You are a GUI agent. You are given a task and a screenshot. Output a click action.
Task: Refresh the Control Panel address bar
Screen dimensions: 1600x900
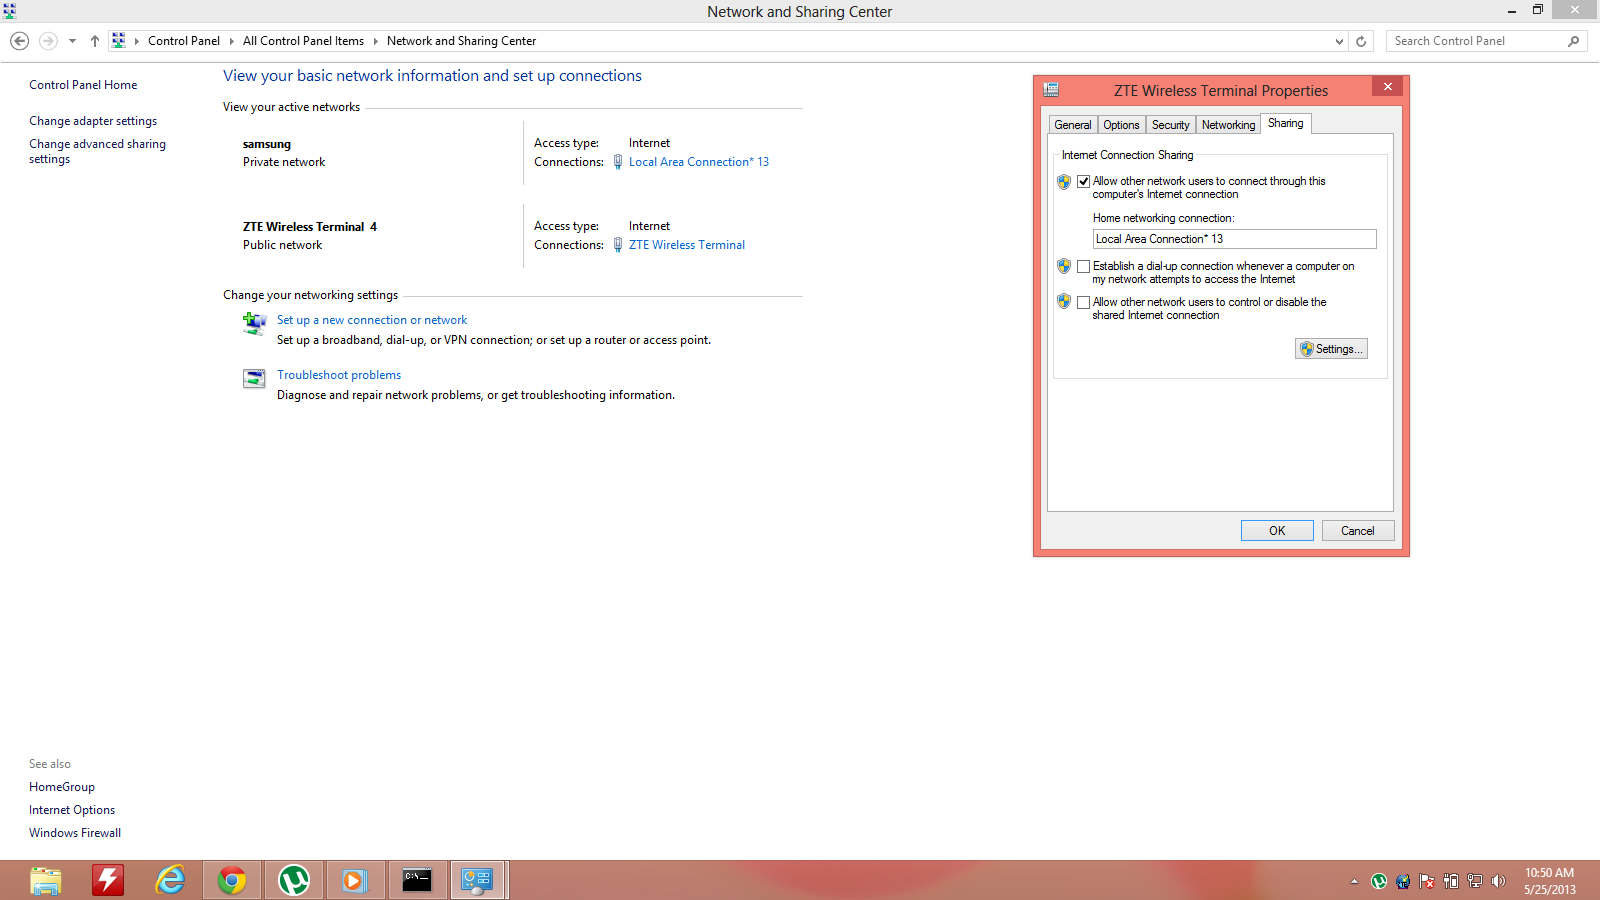1361,41
